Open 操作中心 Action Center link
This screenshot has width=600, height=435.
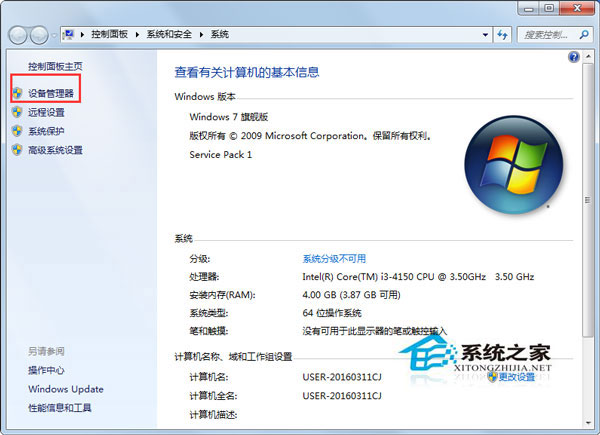tap(46, 370)
